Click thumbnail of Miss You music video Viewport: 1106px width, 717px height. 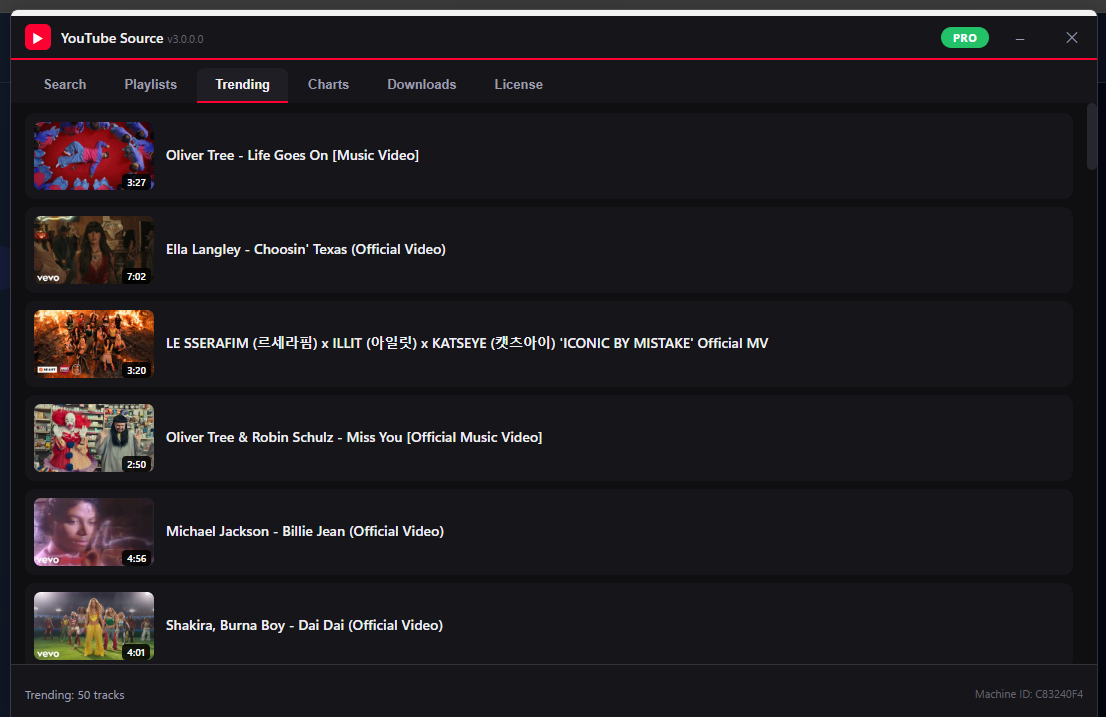[x=94, y=438]
